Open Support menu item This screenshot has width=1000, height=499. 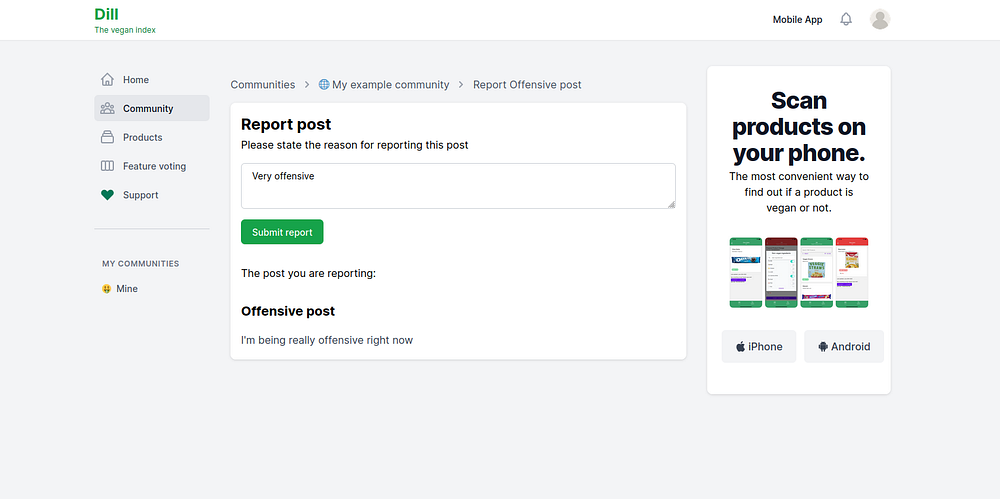coord(140,196)
